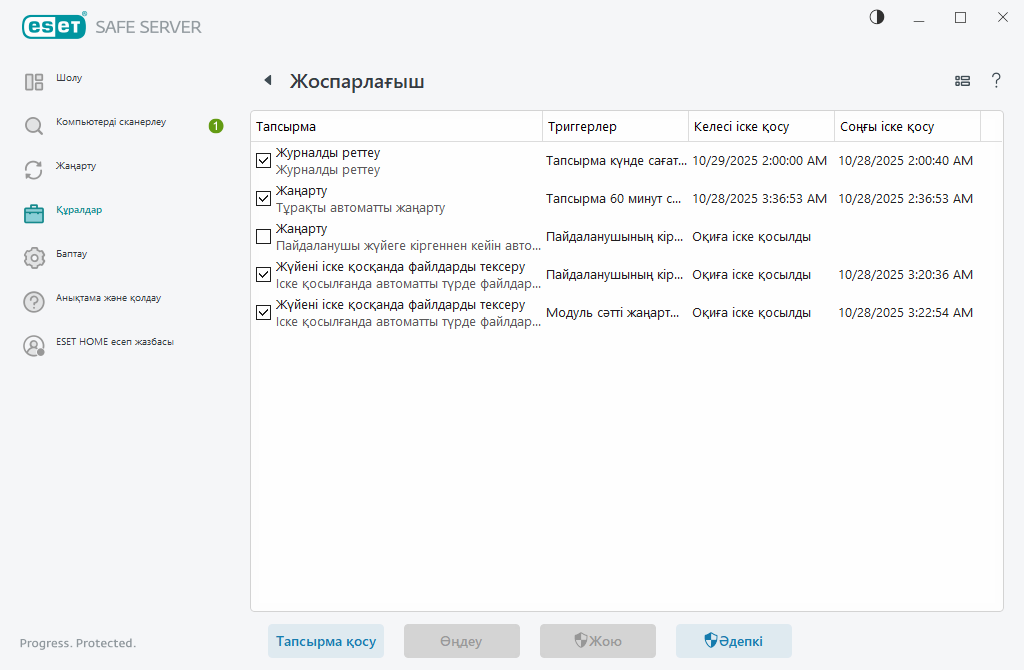Open the Баптау gear icon

(x=34, y=258)
